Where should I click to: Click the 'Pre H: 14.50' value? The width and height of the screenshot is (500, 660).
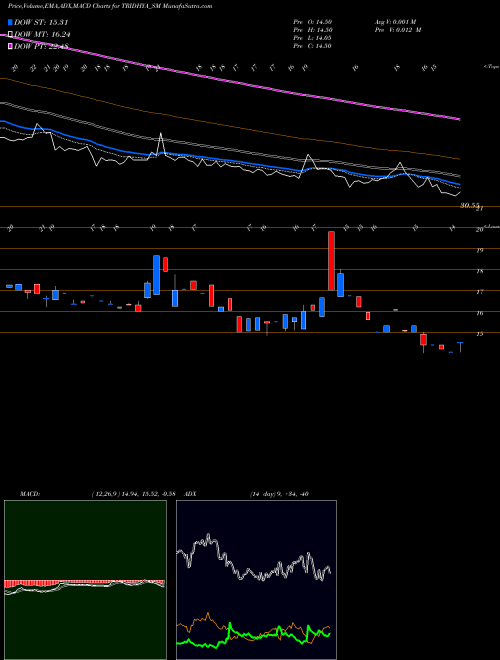[x=312, y=30]
